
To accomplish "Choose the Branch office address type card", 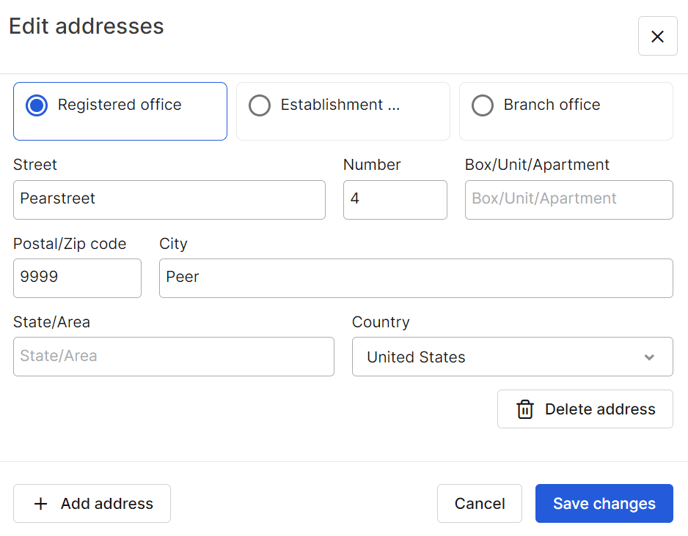I will click(x=566, y=111).
